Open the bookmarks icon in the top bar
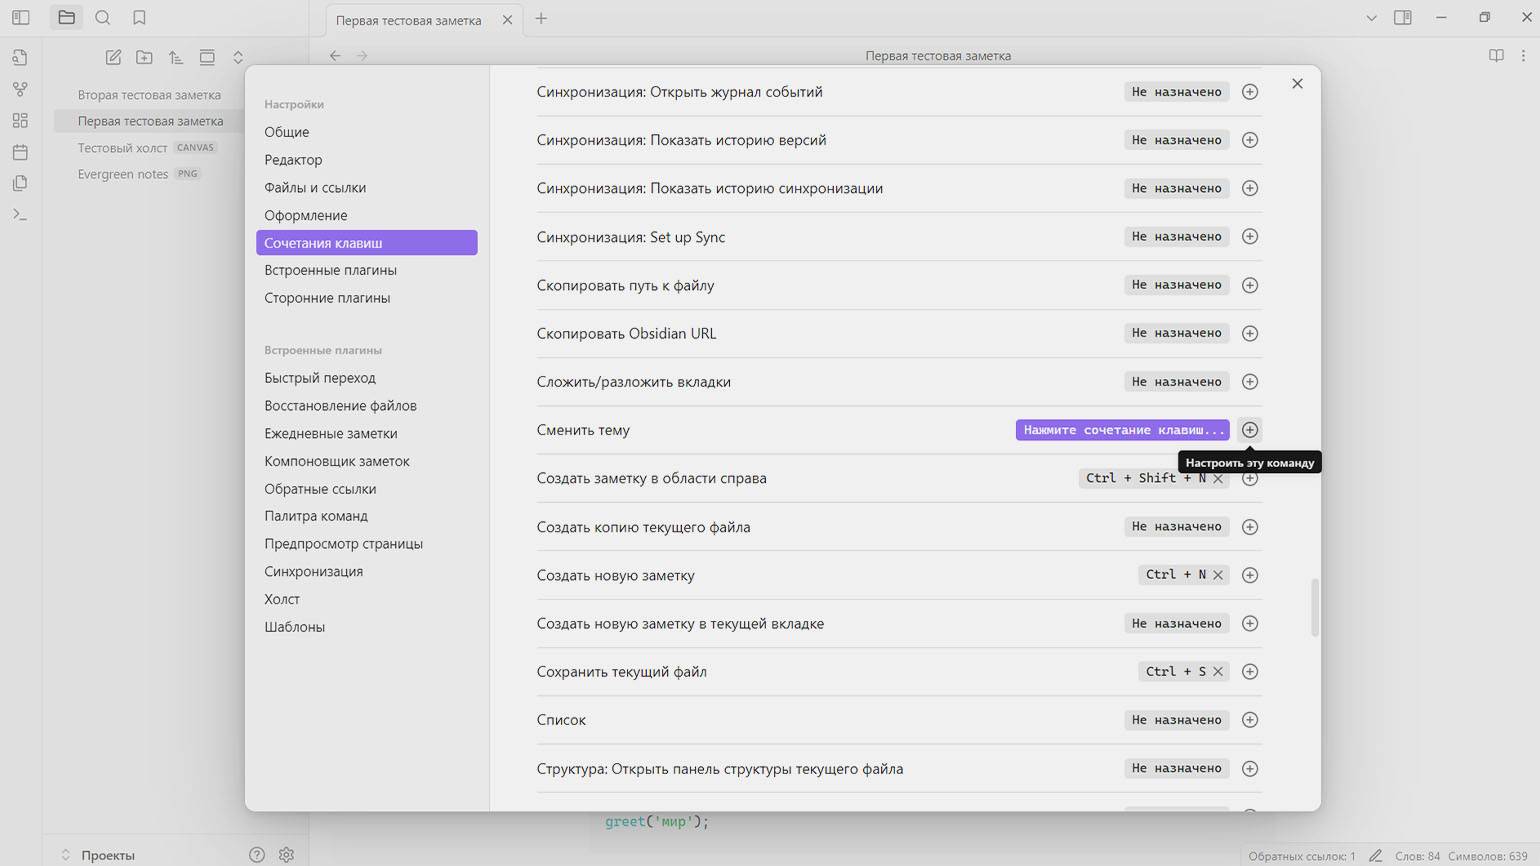 tap(139, 18)
